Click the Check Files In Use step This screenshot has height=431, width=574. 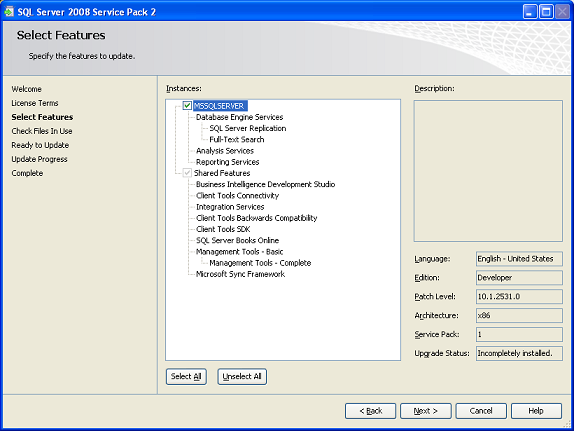42,131
